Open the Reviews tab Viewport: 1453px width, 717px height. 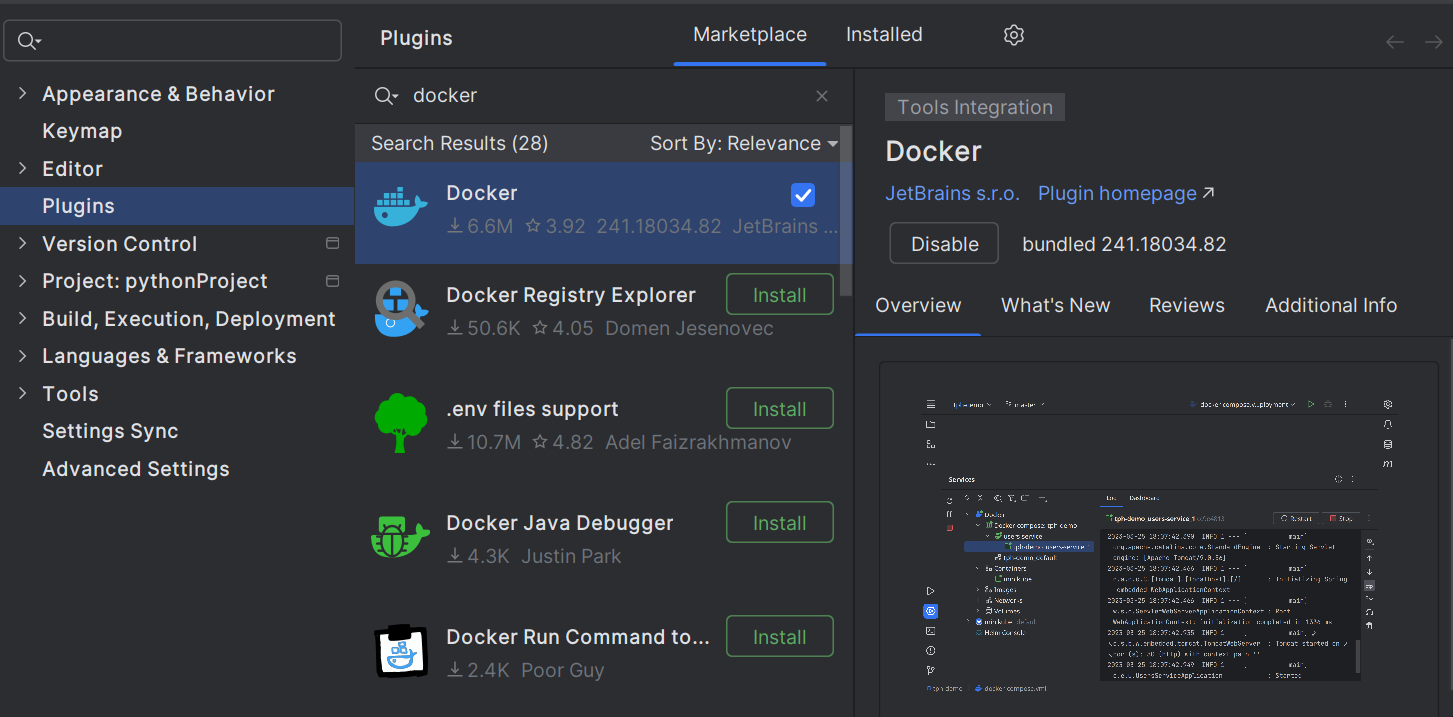1187,306
